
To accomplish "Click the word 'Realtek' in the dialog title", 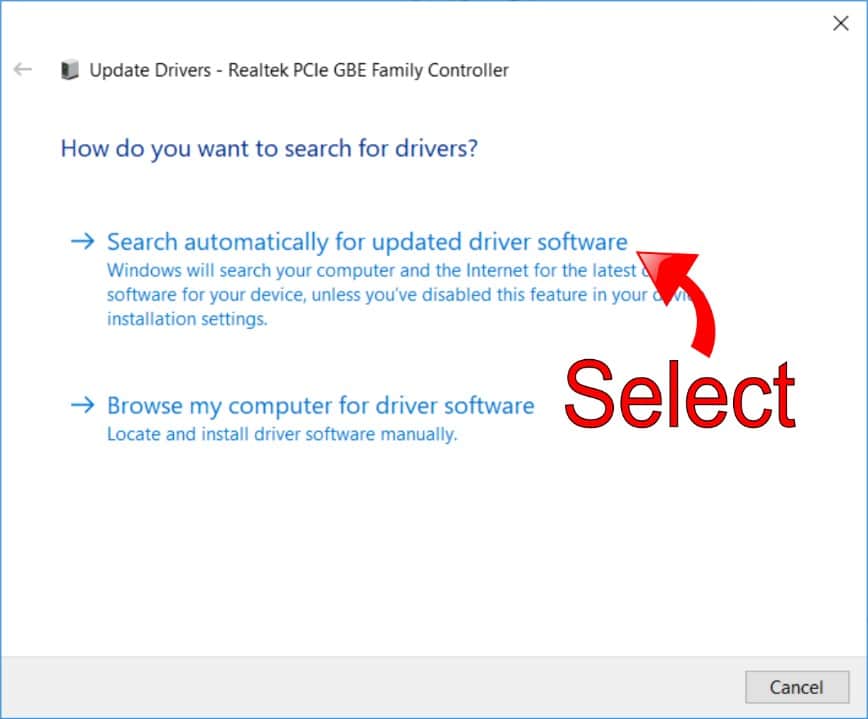I will pyautogui.click(x=258, y=70).
